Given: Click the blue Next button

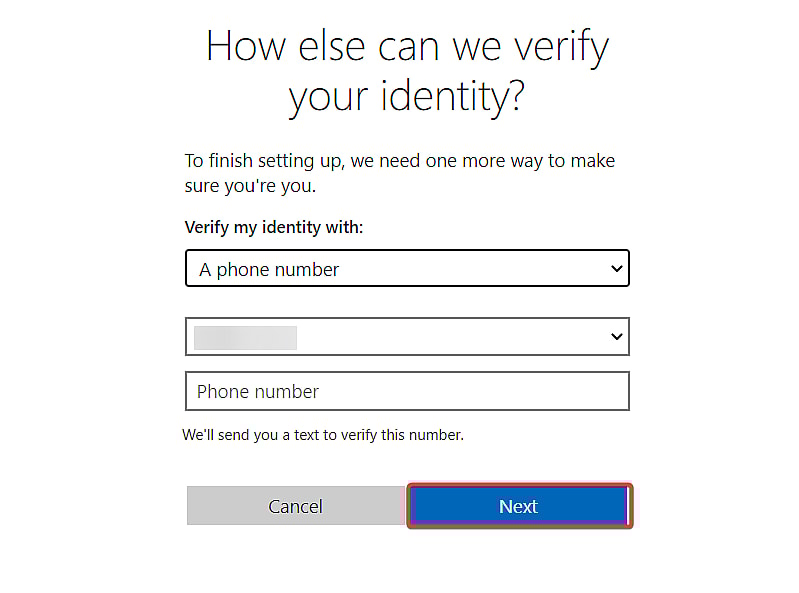Looking at the screenshot, I should [x=520, y=506].
